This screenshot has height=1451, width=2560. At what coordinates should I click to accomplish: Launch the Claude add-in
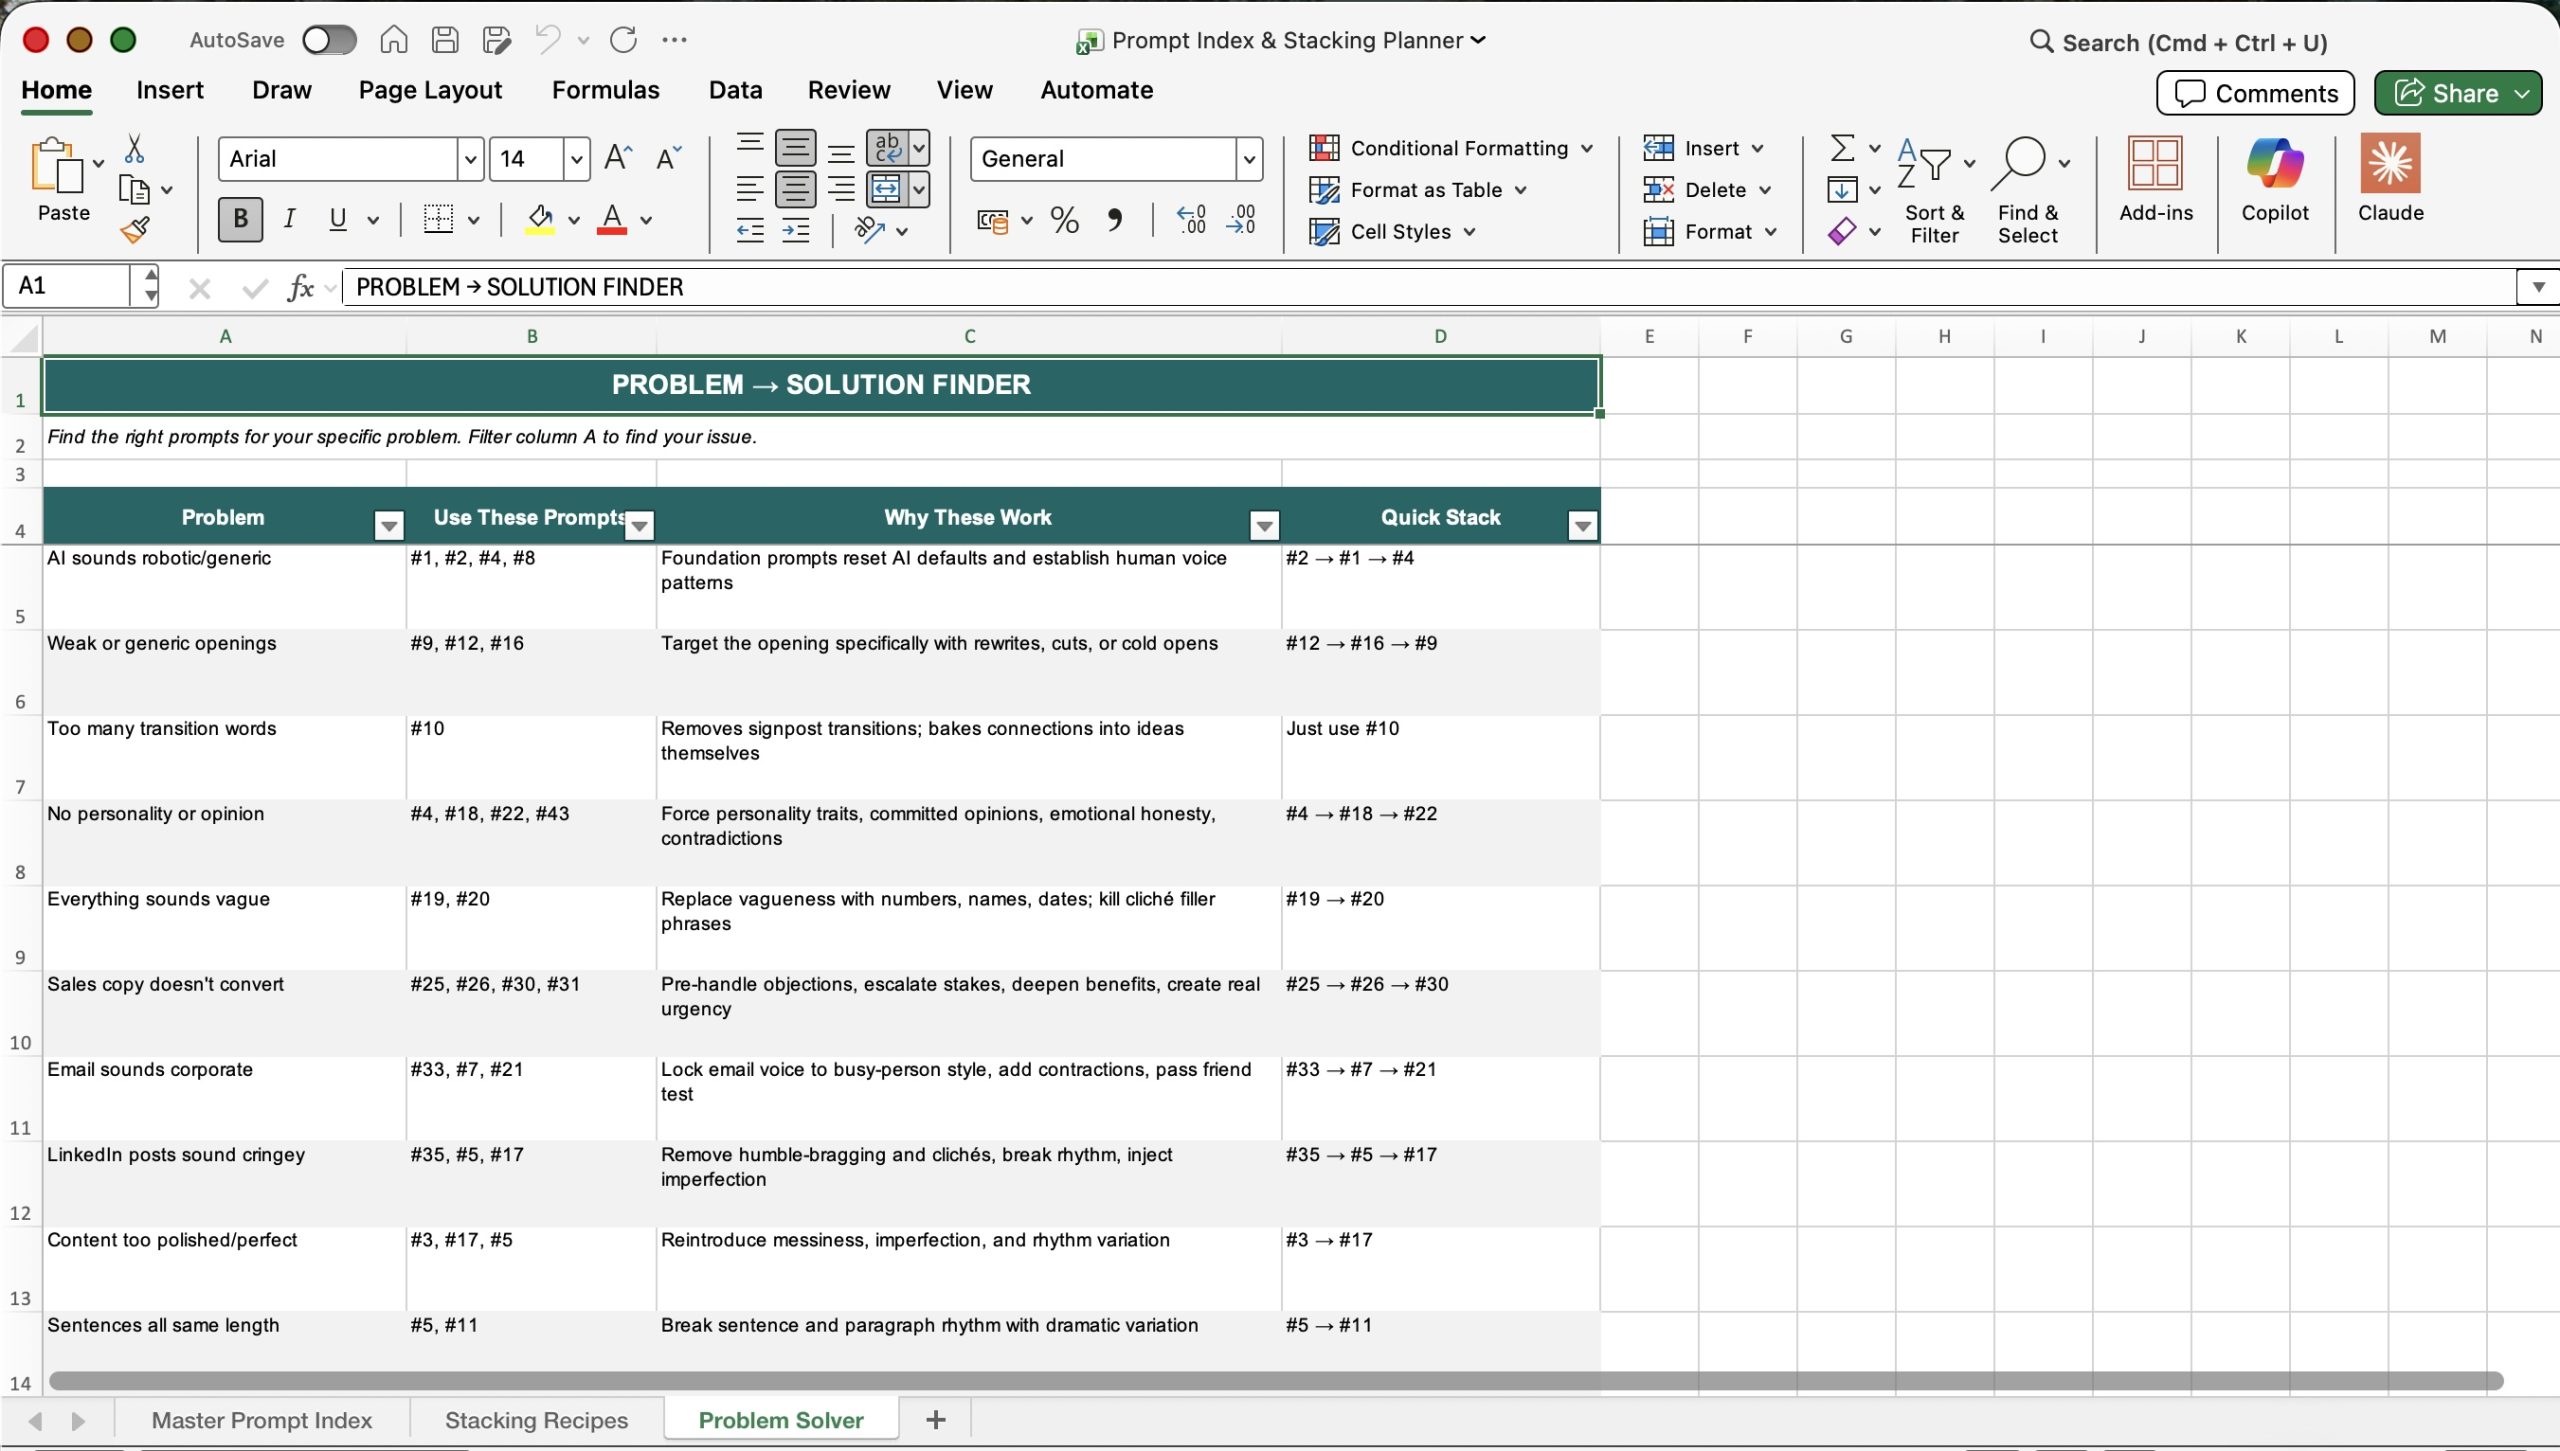click(x=2390, y=180)
